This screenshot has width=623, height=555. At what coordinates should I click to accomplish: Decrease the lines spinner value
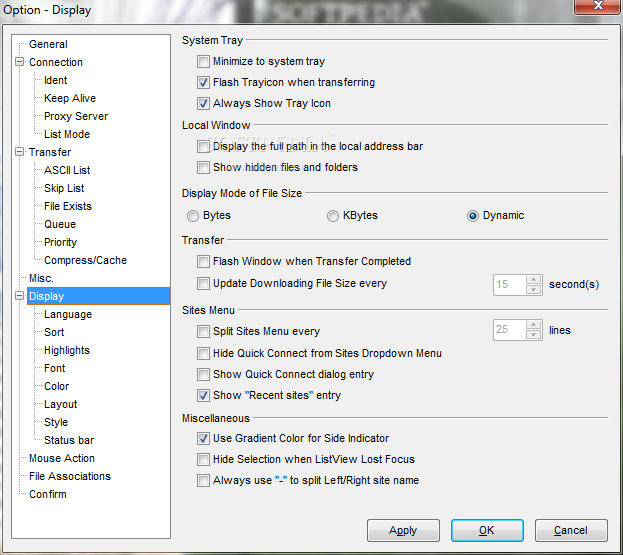(x=533, y=335)
